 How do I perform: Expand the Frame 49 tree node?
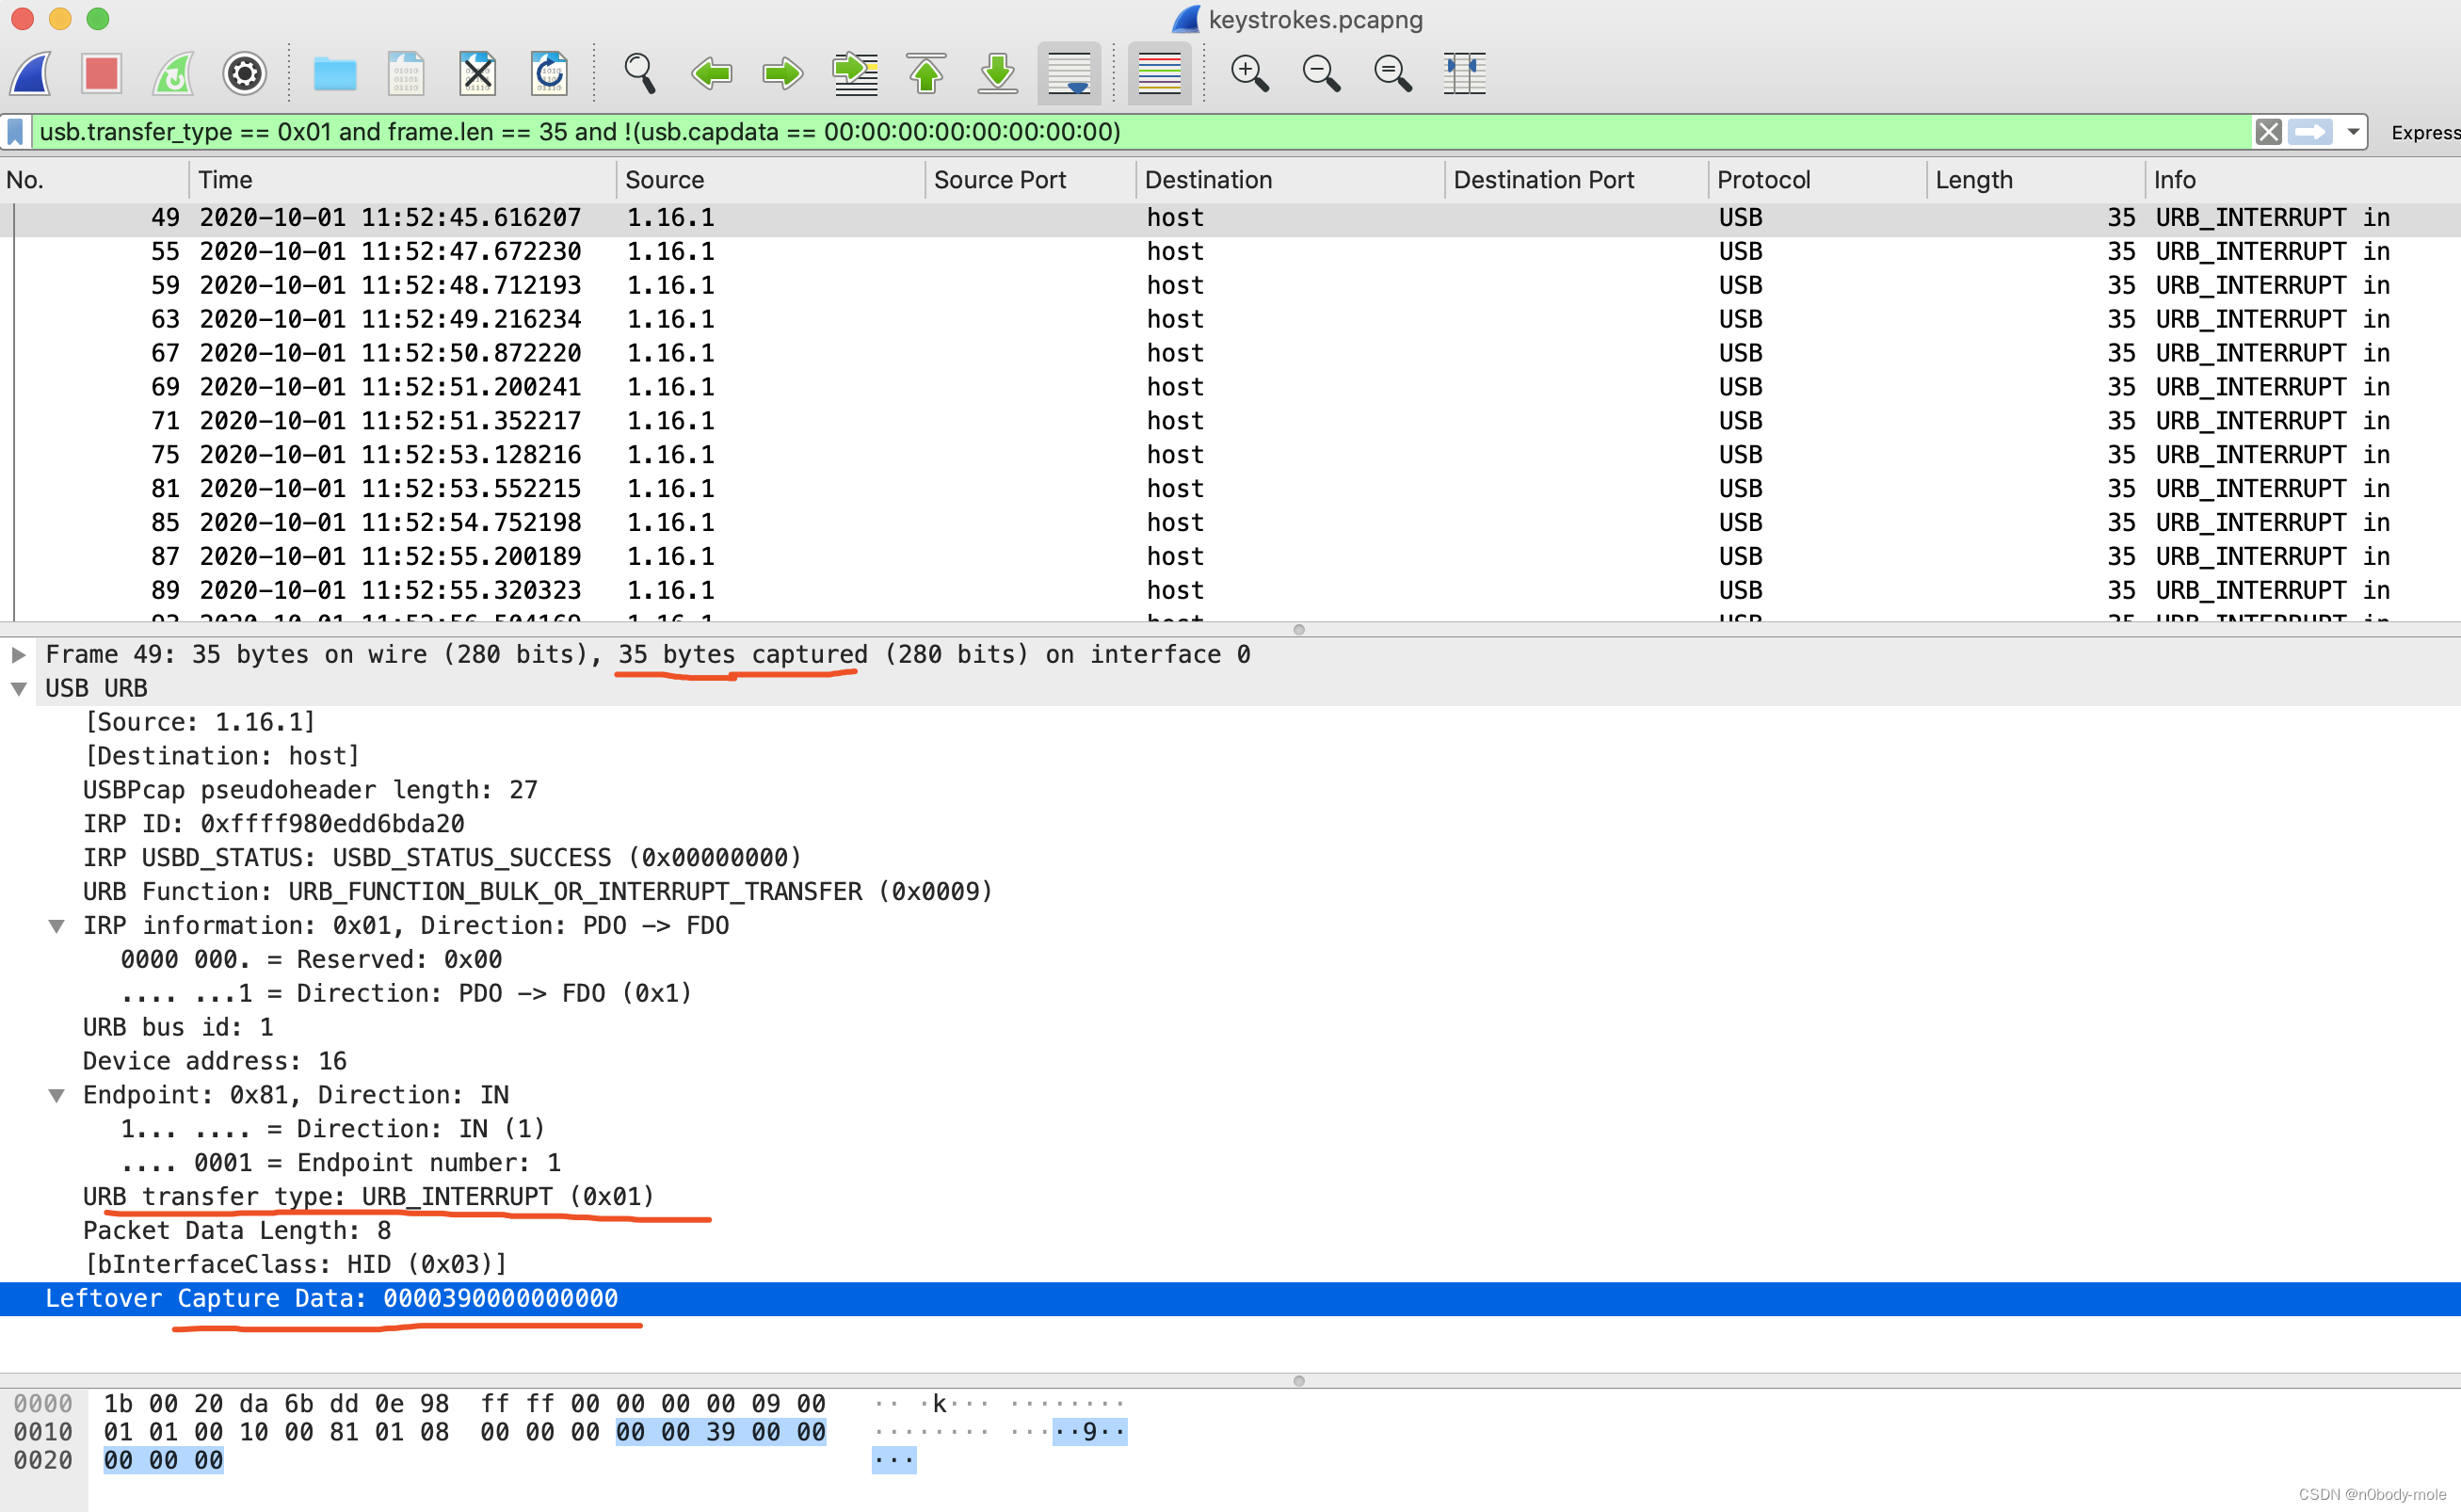pos(18,655)
